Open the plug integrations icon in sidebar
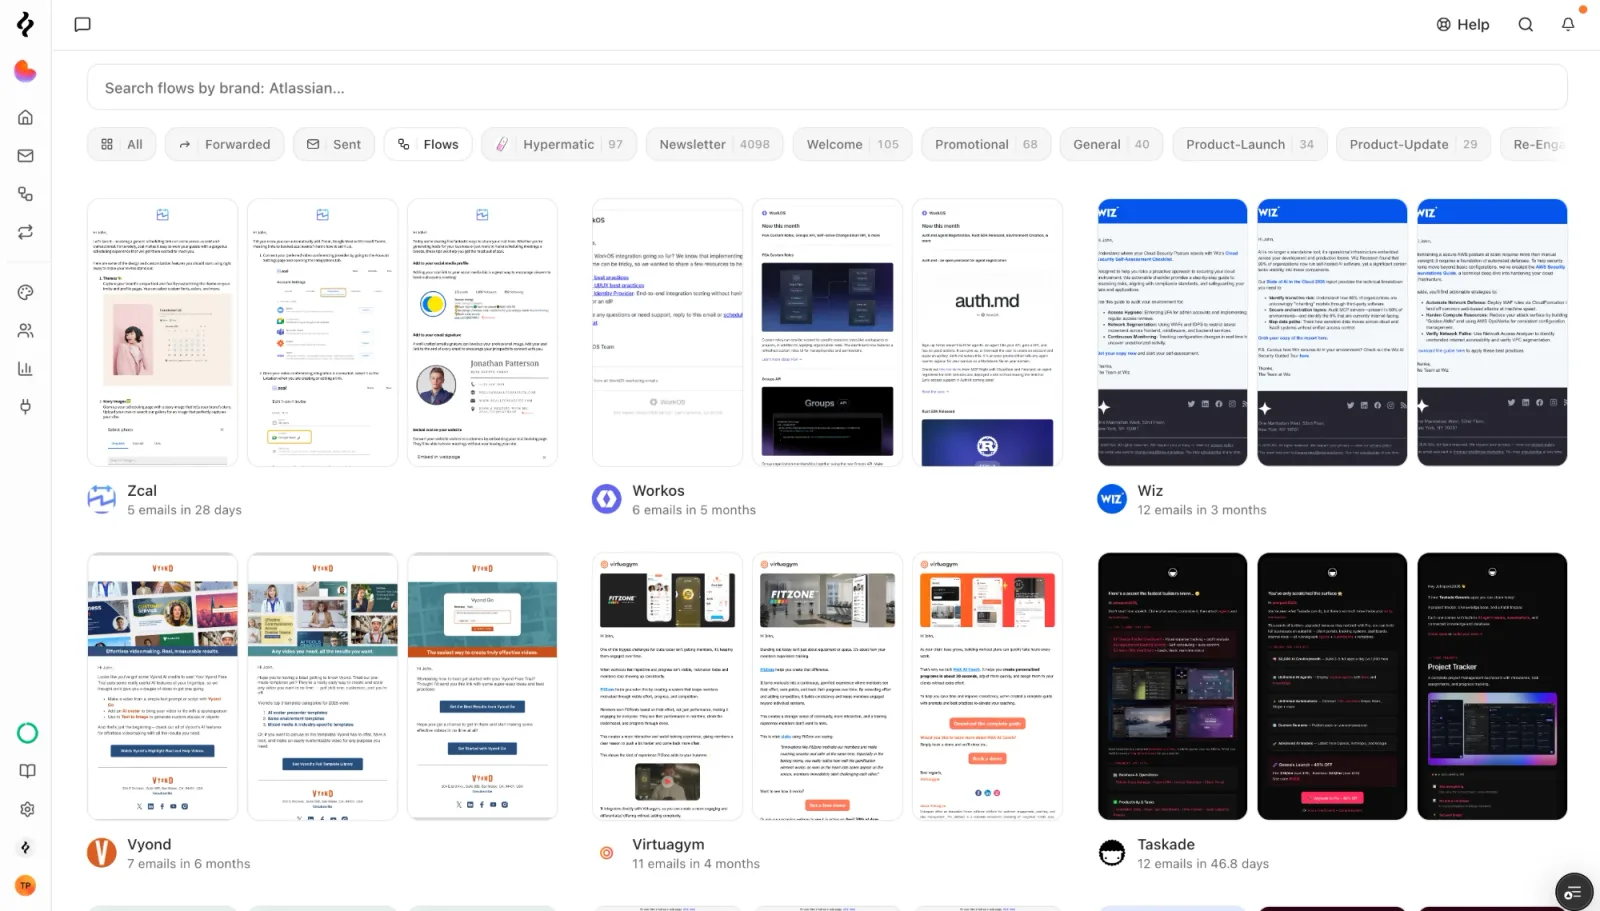 pos(26,406)
